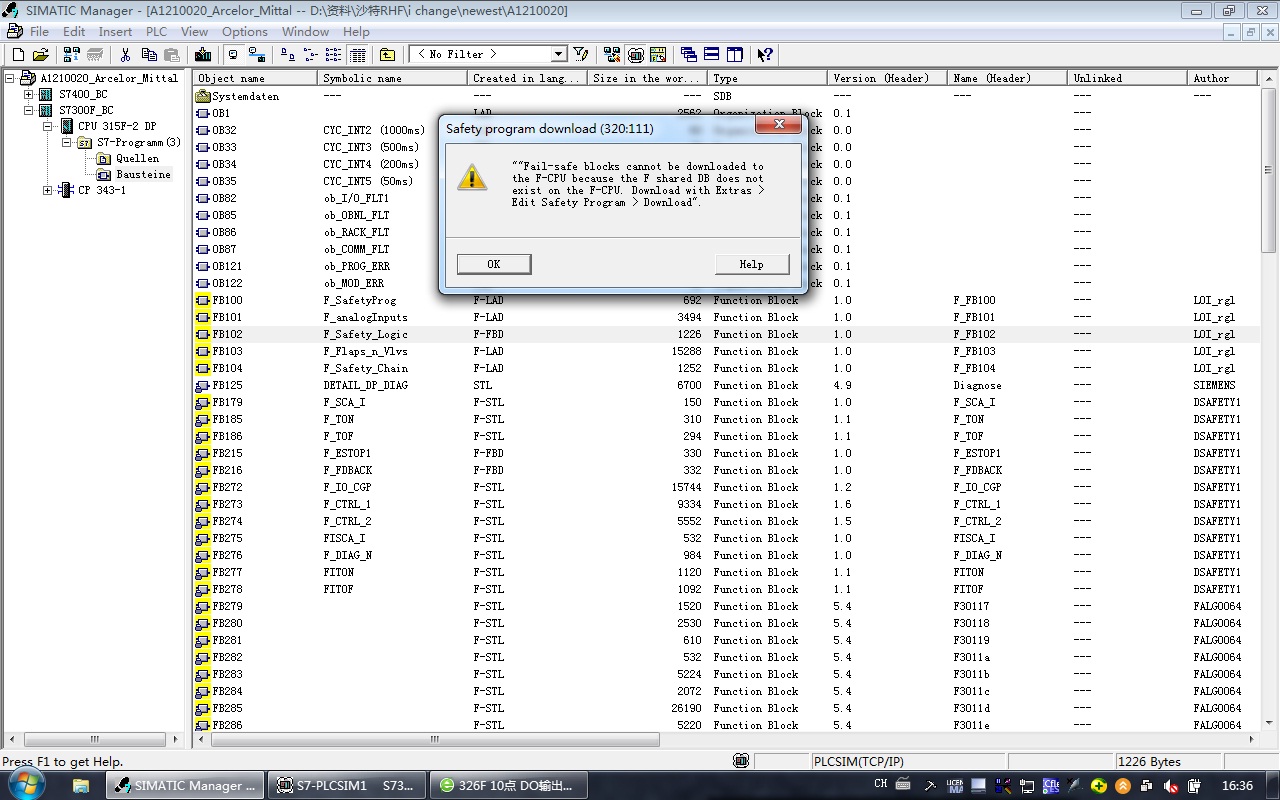Switch to Offline view toolbar icon
This screenshot has height=800, width=1280.
click(x=234, y=54)
